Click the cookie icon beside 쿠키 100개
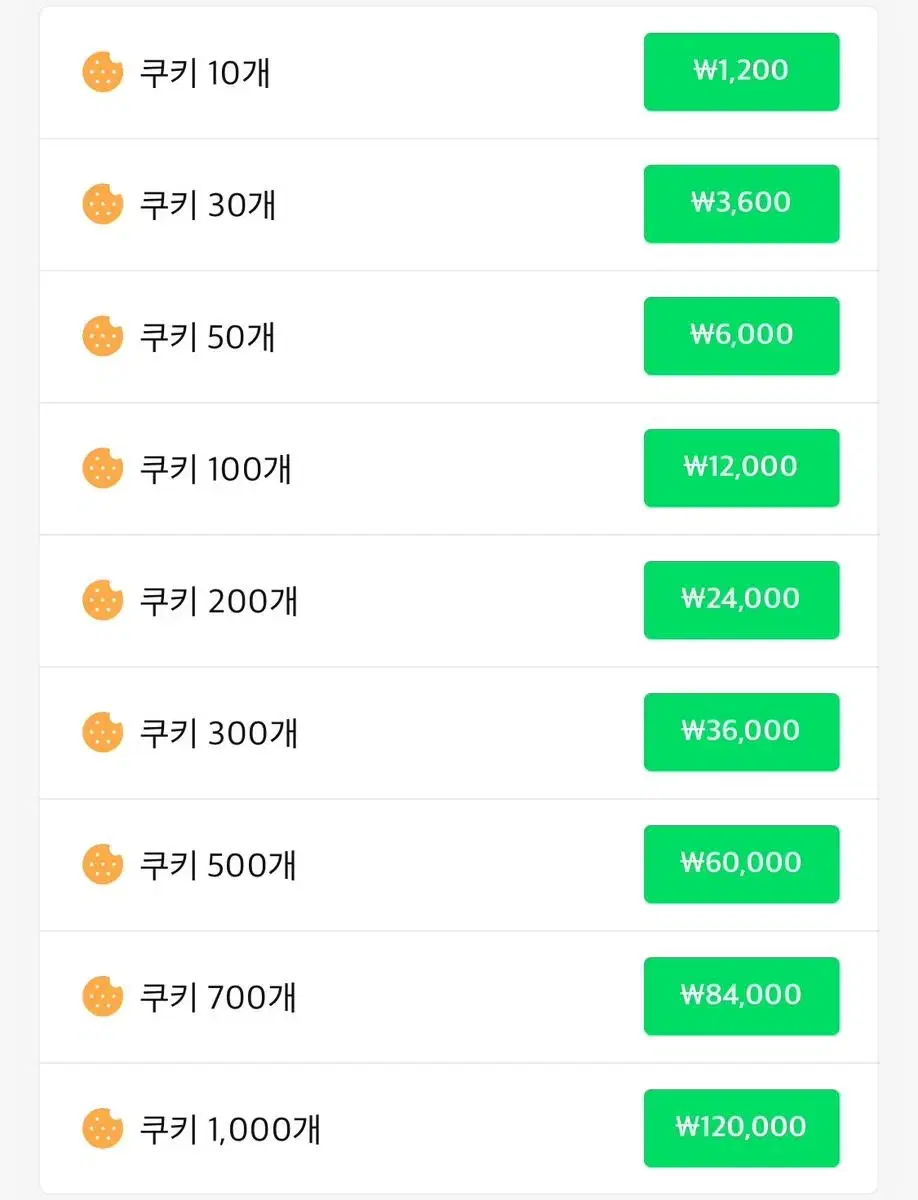 [x=102, y=468]
